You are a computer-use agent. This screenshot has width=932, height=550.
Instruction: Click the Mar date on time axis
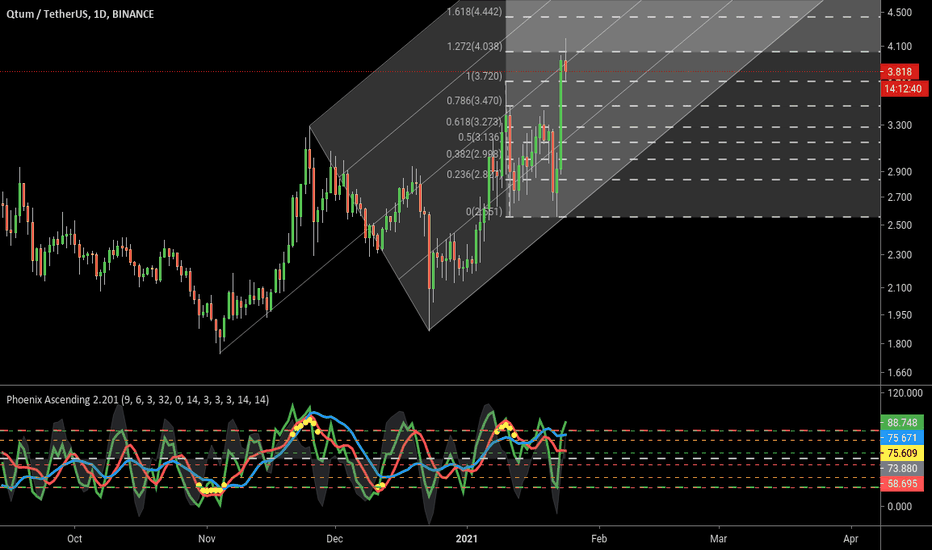tap(719, 539)
